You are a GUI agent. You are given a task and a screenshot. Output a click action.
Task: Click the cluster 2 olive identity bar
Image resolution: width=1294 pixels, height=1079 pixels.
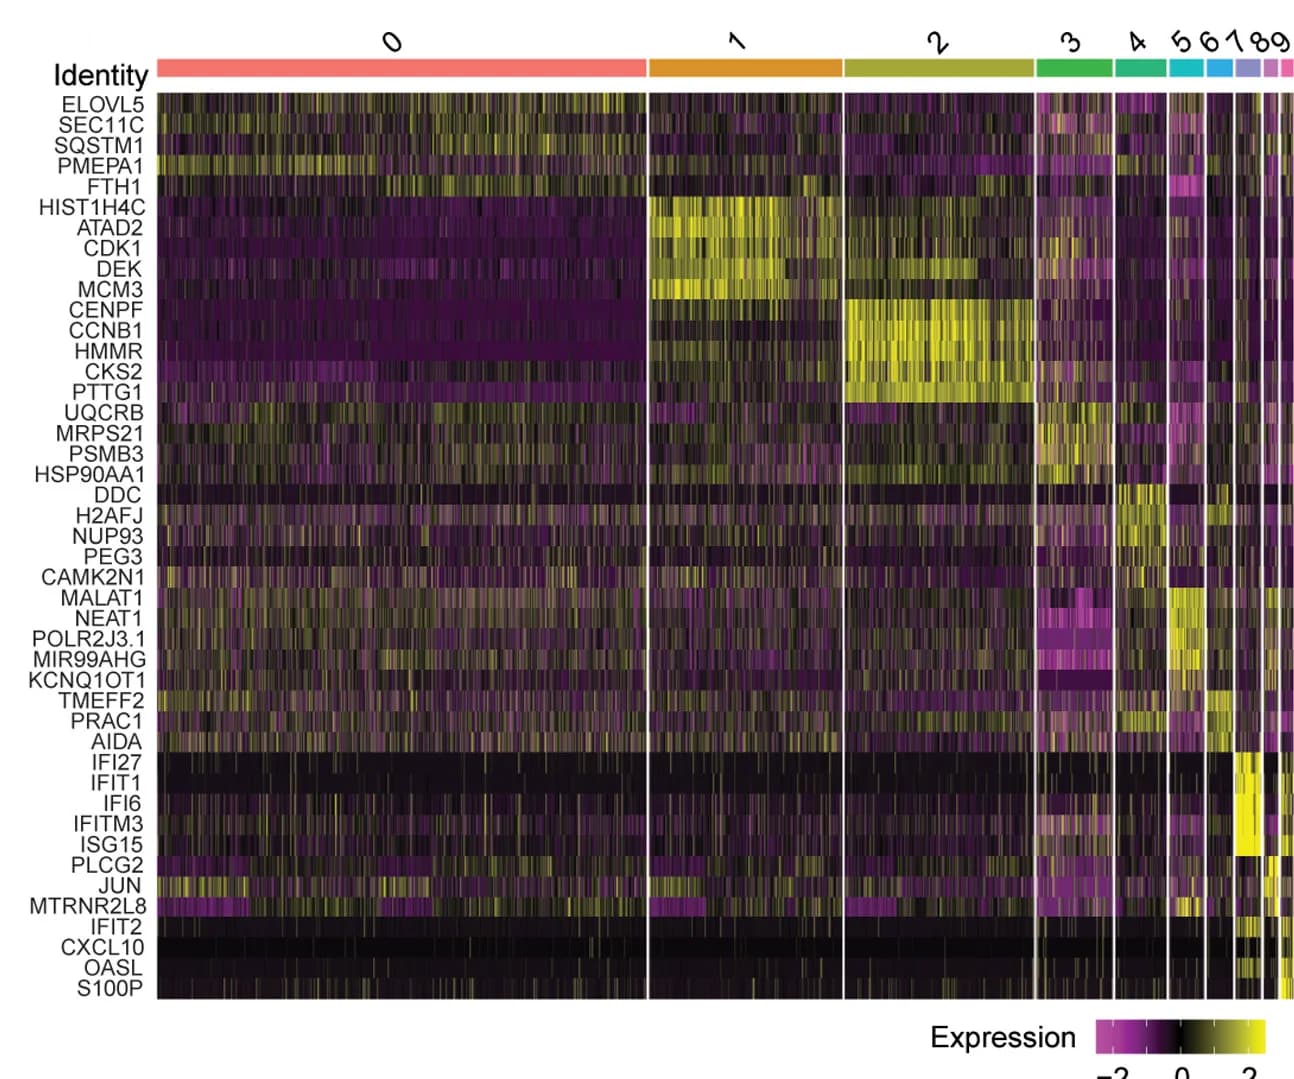939,68
